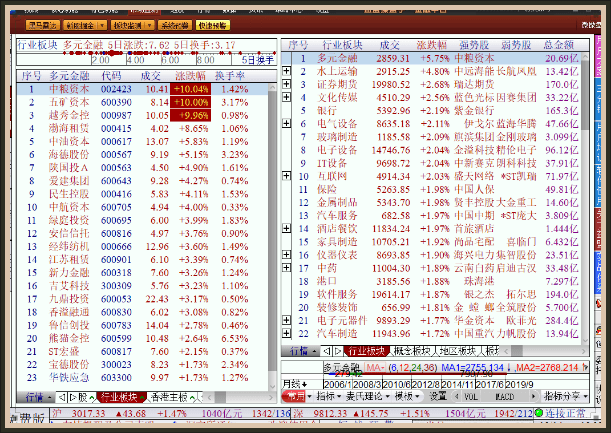This screenshot has width=611, height=433.
Task: Click the 快速预警 toolbar button
Action: (x=213, y=25)
